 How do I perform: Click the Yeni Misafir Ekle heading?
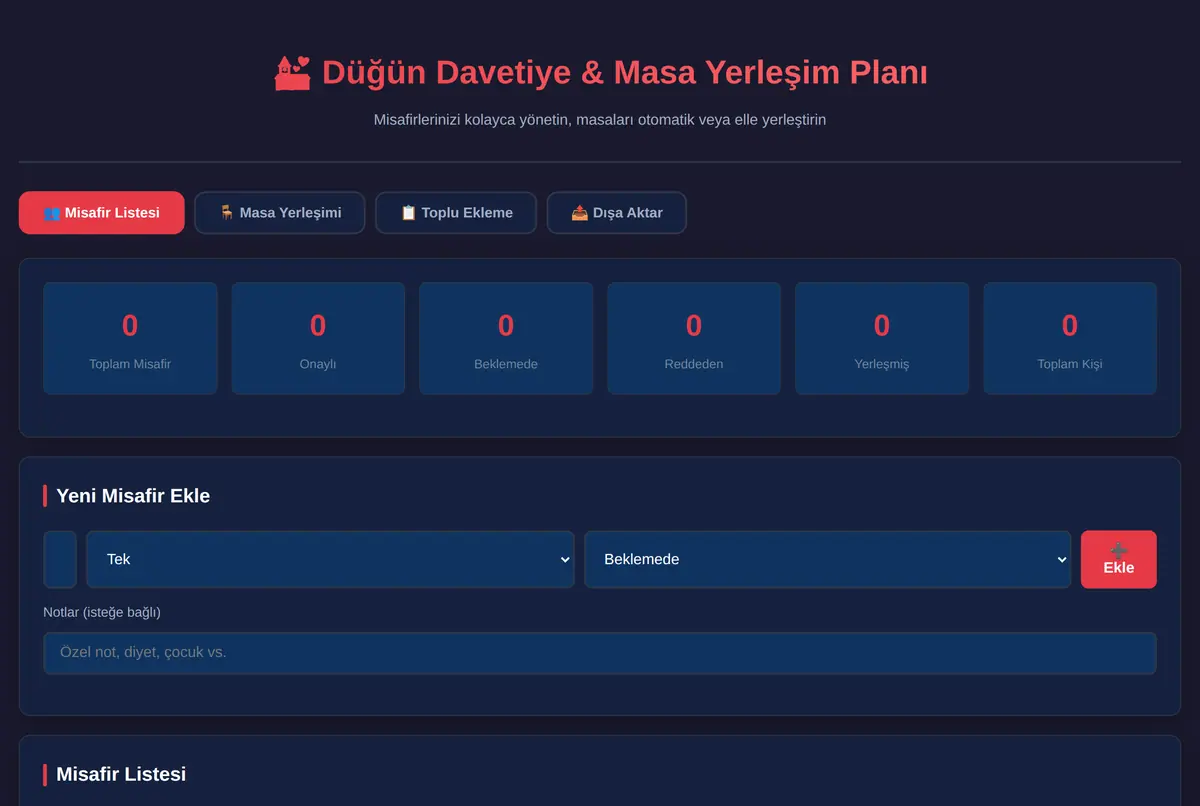pos(133,496)
